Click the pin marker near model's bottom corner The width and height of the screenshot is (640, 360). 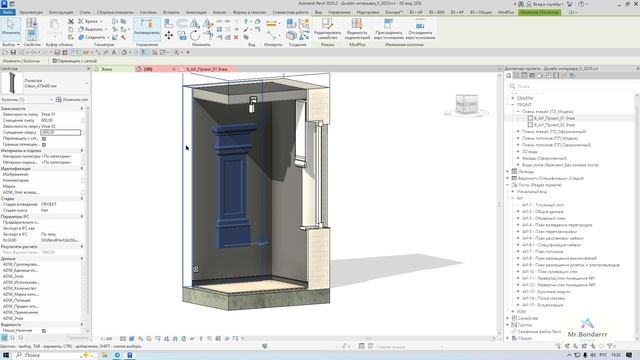click(x=196, y=269)
